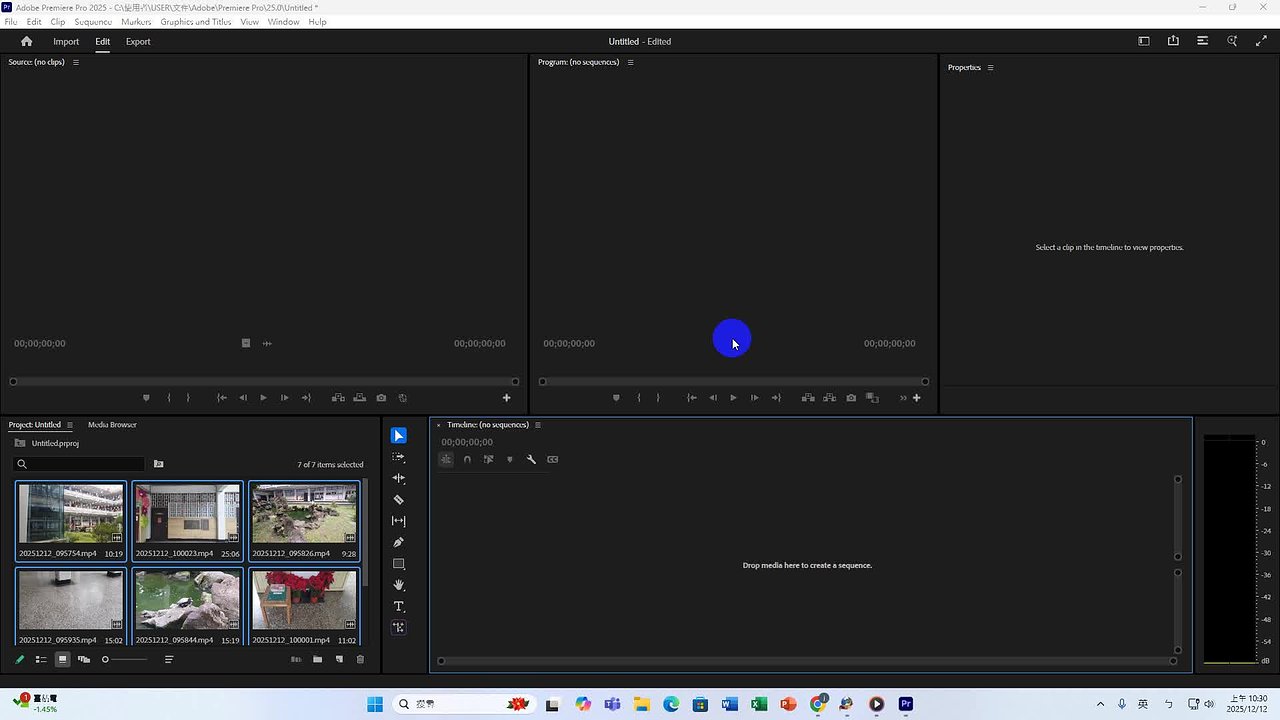Viewport: 1280px width, 720px height.
Task: Select the Pen tool
Action: point(399,542)
